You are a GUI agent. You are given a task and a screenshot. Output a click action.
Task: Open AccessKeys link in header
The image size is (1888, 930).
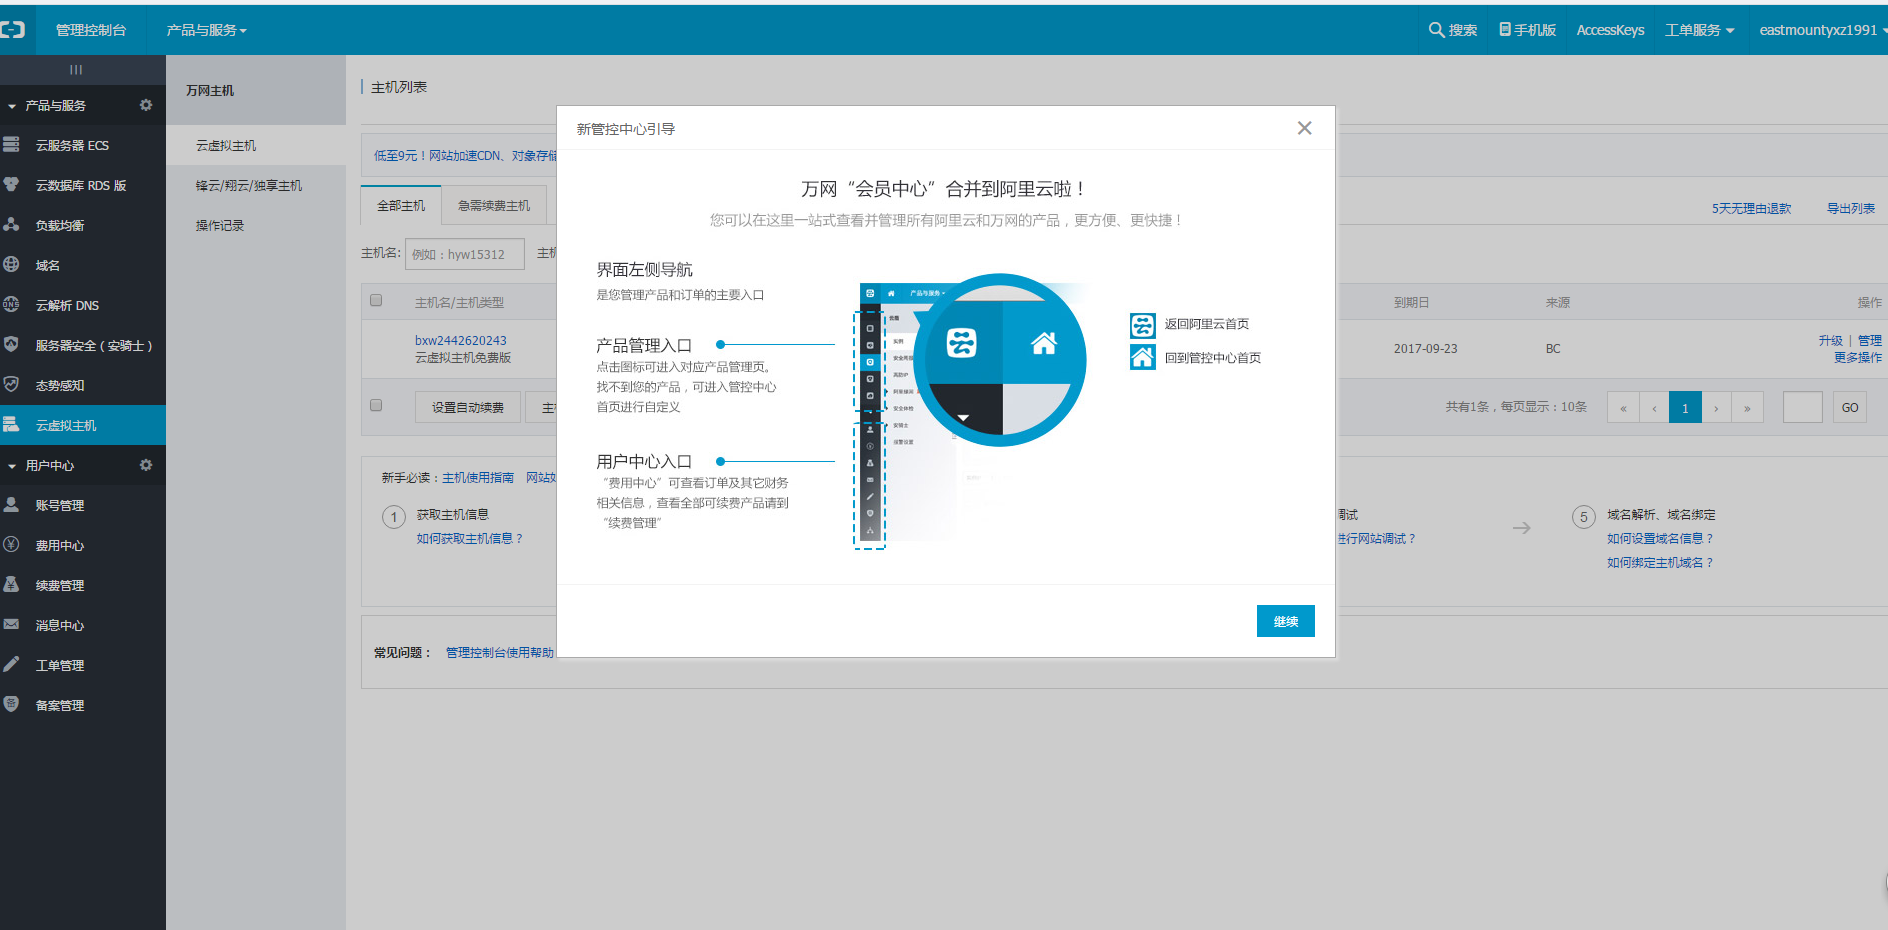(1610, 30)
